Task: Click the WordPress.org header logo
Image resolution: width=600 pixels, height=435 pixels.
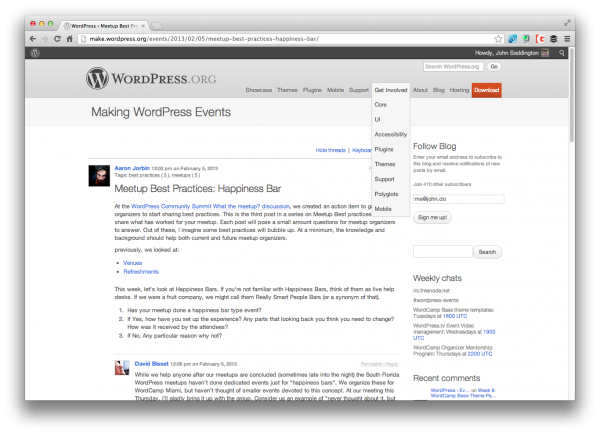Action: click(x=151, y=78)
